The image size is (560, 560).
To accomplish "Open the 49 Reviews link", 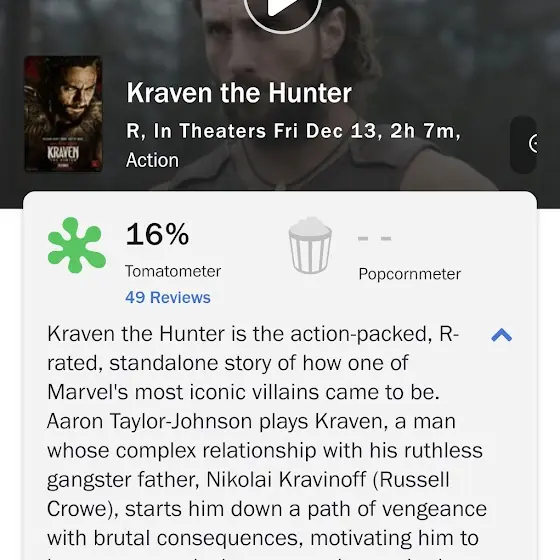I will click(x=168, y=297).
